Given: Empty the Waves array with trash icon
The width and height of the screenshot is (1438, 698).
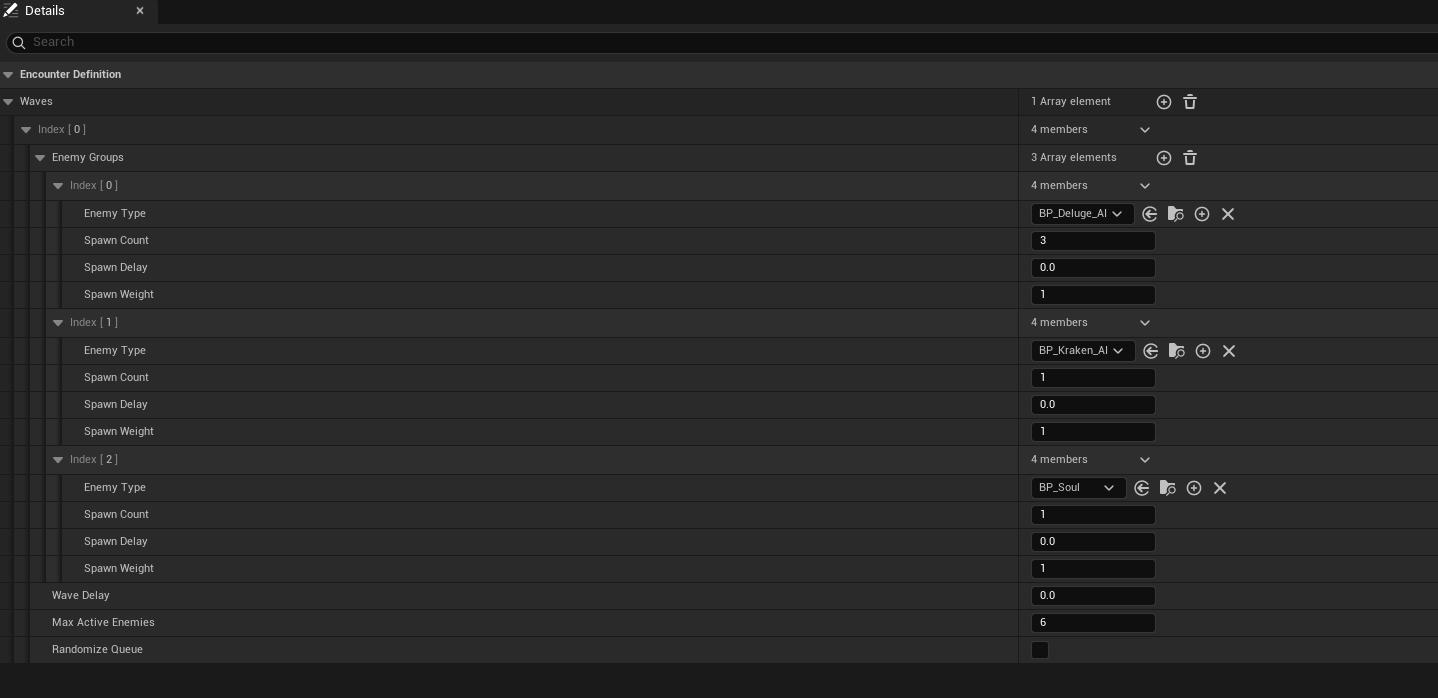Looking at the screenshot, I should [x=1190, y=102].
